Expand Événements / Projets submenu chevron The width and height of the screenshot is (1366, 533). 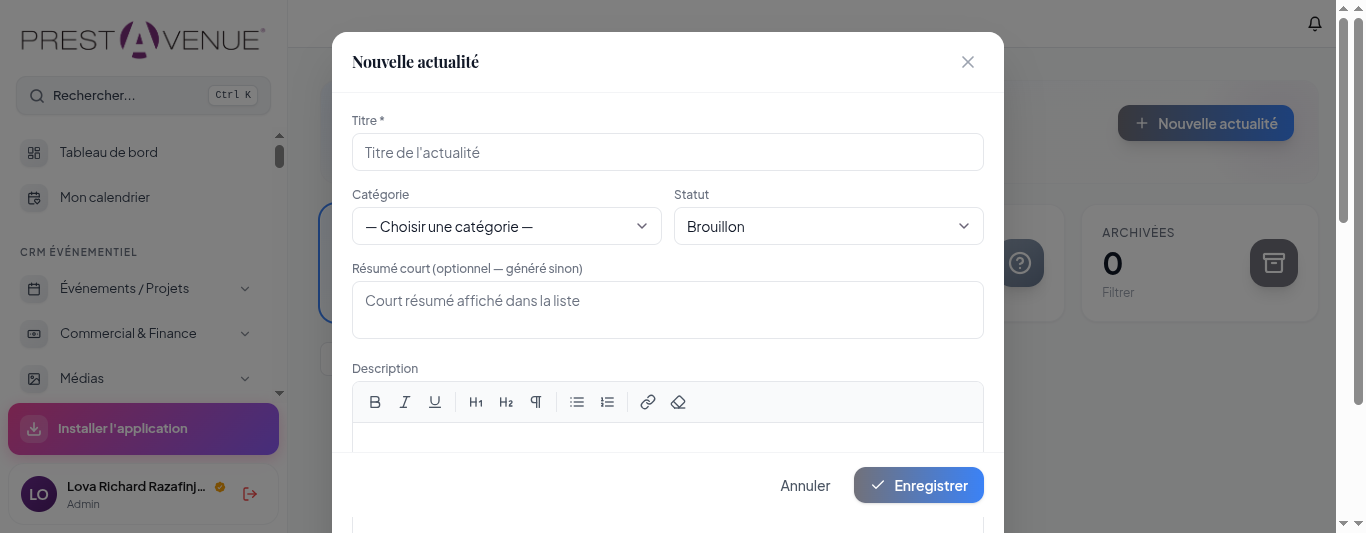(x=245, y=289)
